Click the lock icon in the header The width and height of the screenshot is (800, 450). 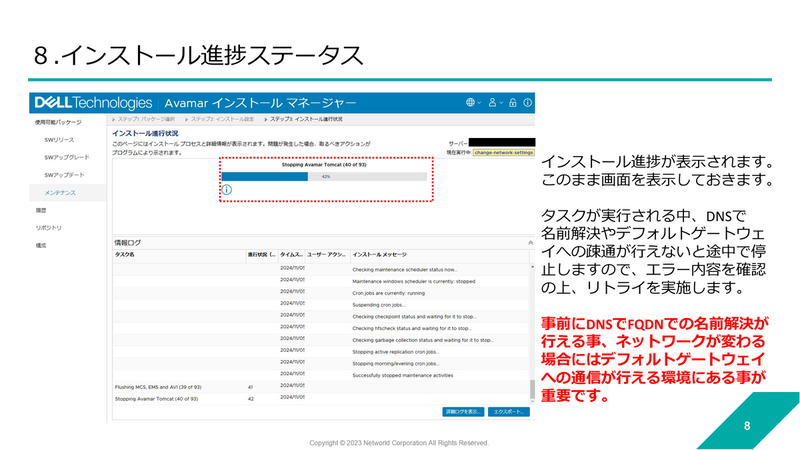[x=513, y=103]
